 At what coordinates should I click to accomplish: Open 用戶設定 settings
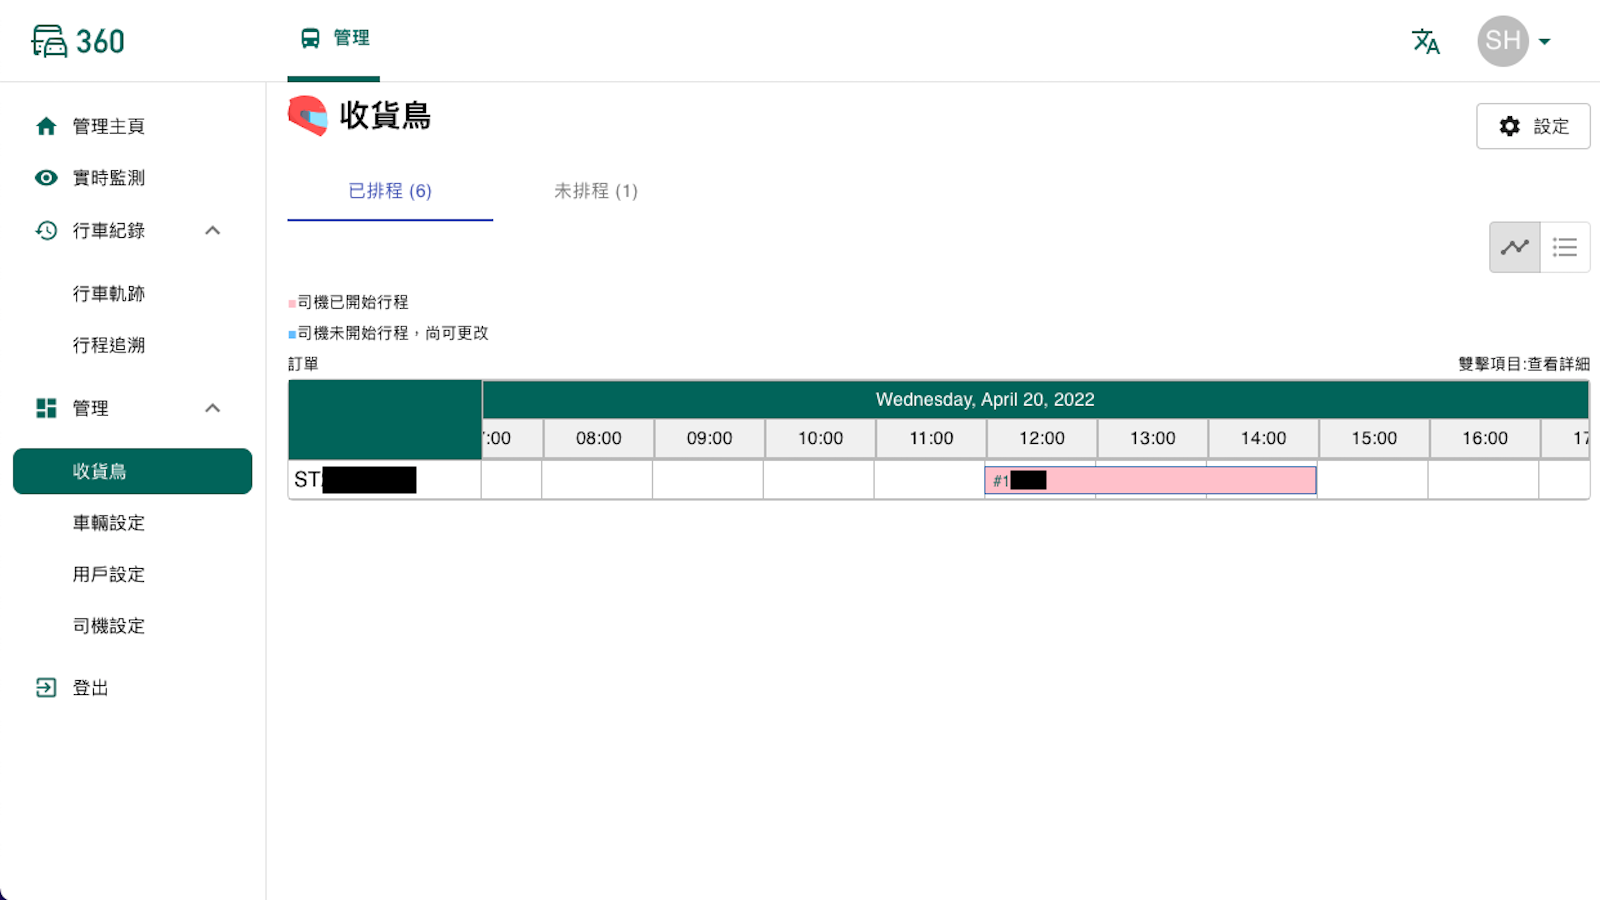[109, 575]
